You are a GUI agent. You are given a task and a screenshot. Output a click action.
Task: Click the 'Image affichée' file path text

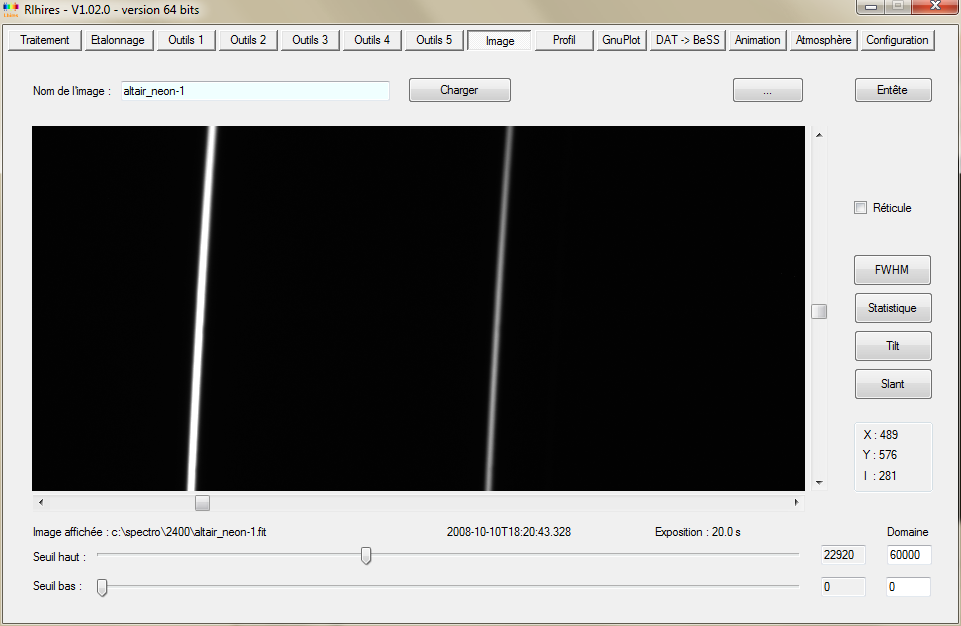point(150,532)
